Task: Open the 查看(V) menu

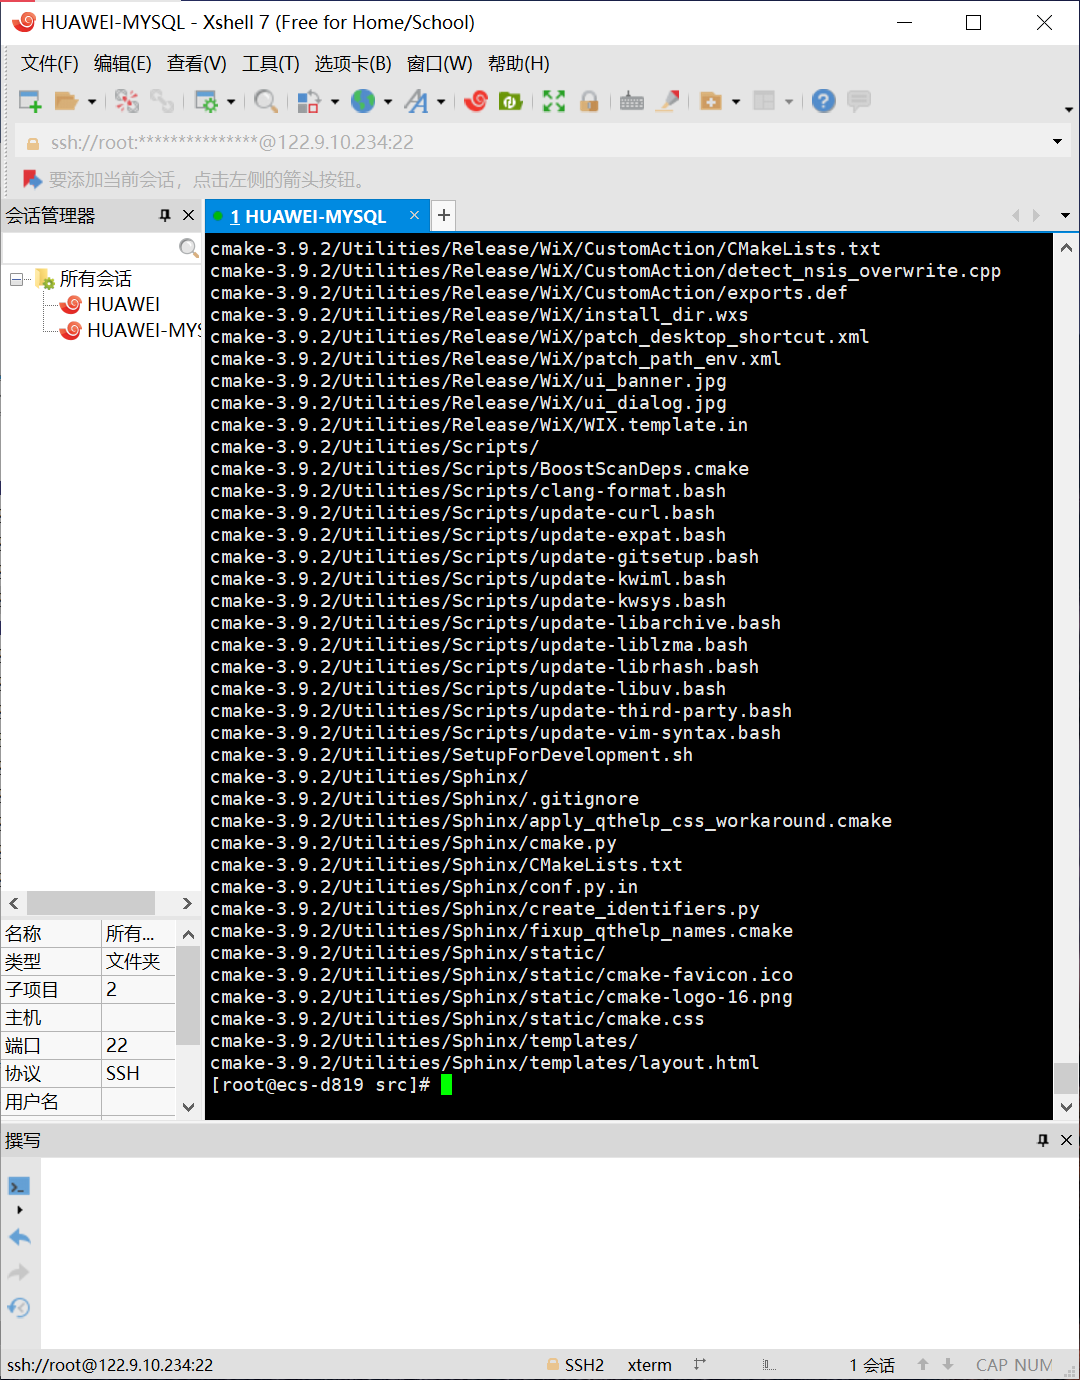Action: click(x=197, y=64)
